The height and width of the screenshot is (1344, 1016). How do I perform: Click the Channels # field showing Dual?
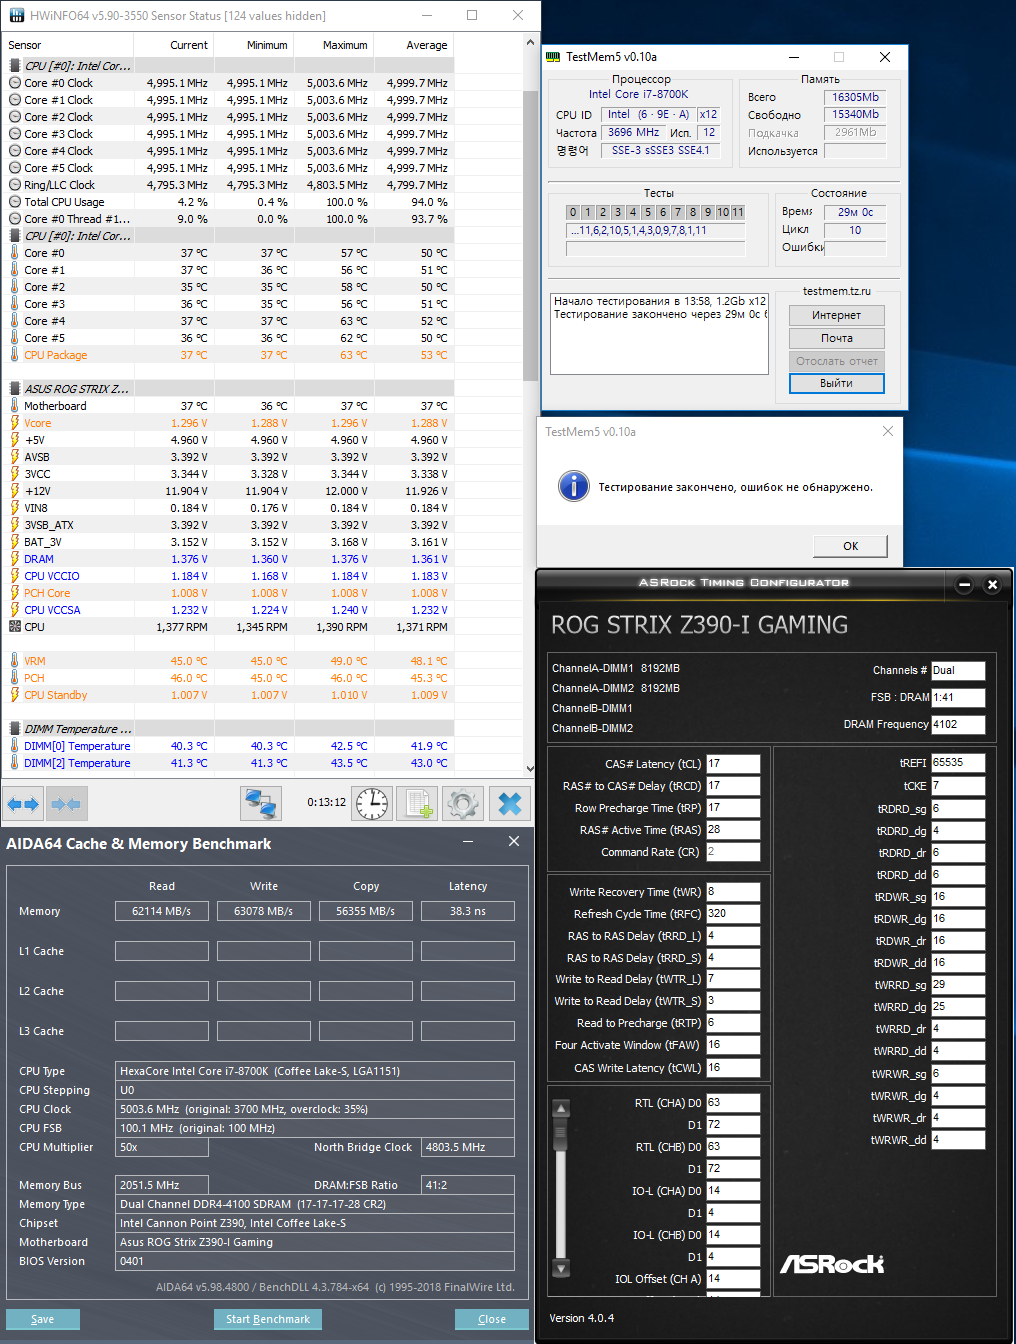tap(958, 670)
